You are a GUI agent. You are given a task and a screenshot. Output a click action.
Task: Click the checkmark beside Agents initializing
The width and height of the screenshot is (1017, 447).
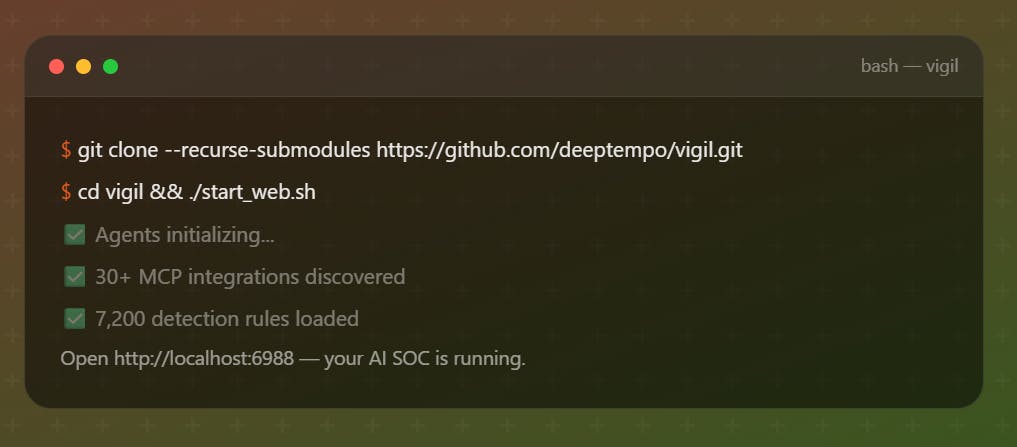pos(74,235)
